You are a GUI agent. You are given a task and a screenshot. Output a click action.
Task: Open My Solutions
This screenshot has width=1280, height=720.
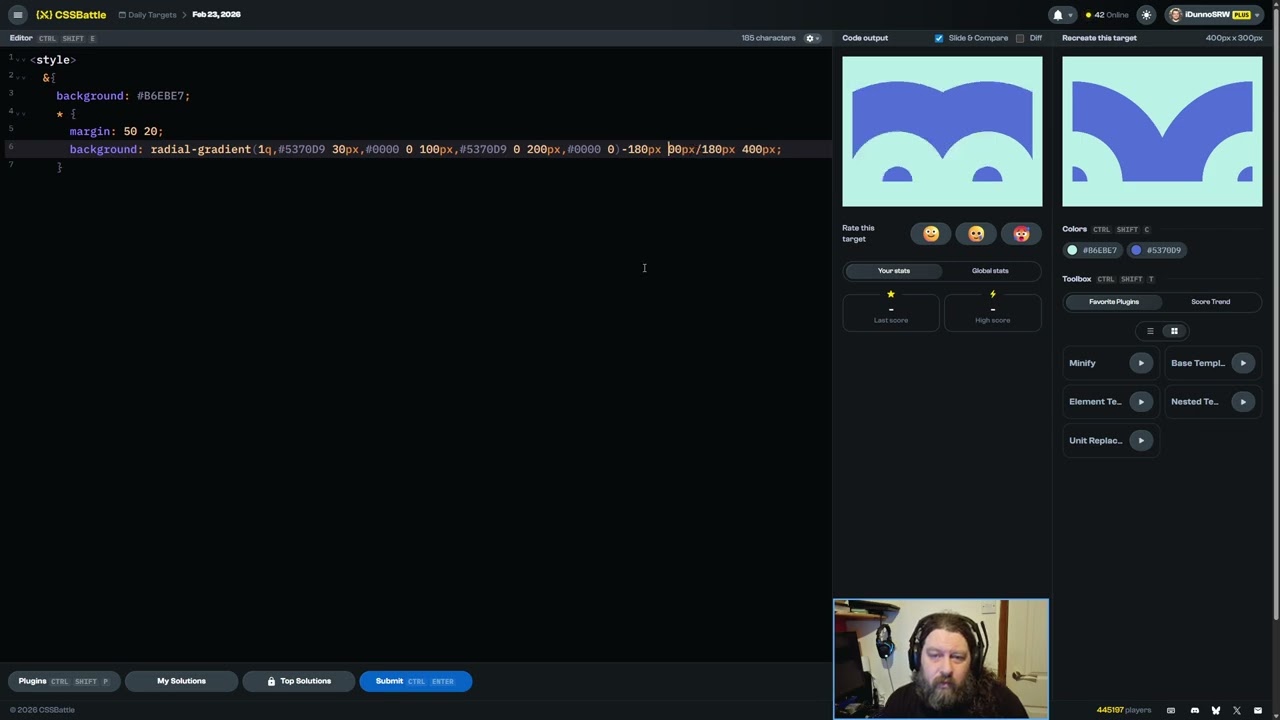(181, 681)
